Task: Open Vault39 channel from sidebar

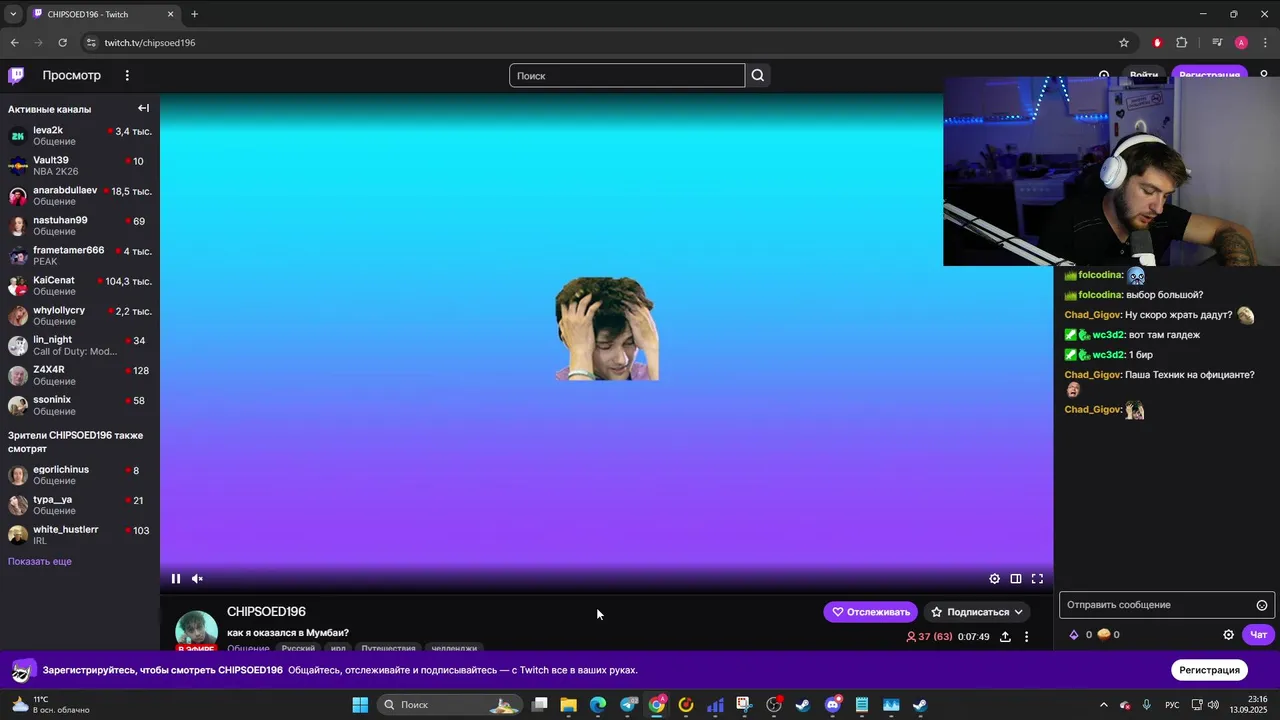Action: coord(80,165)
